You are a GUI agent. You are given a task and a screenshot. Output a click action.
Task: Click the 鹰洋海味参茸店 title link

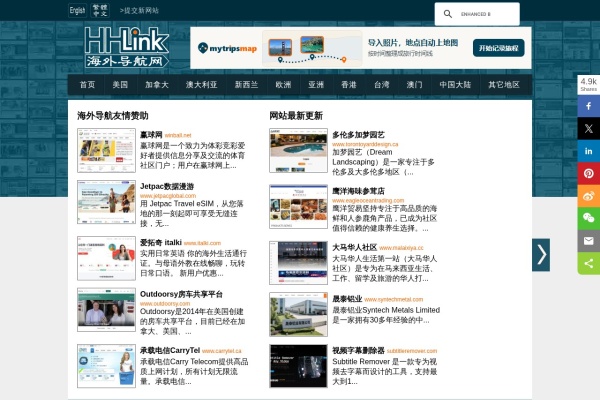[x=359, y=191]
